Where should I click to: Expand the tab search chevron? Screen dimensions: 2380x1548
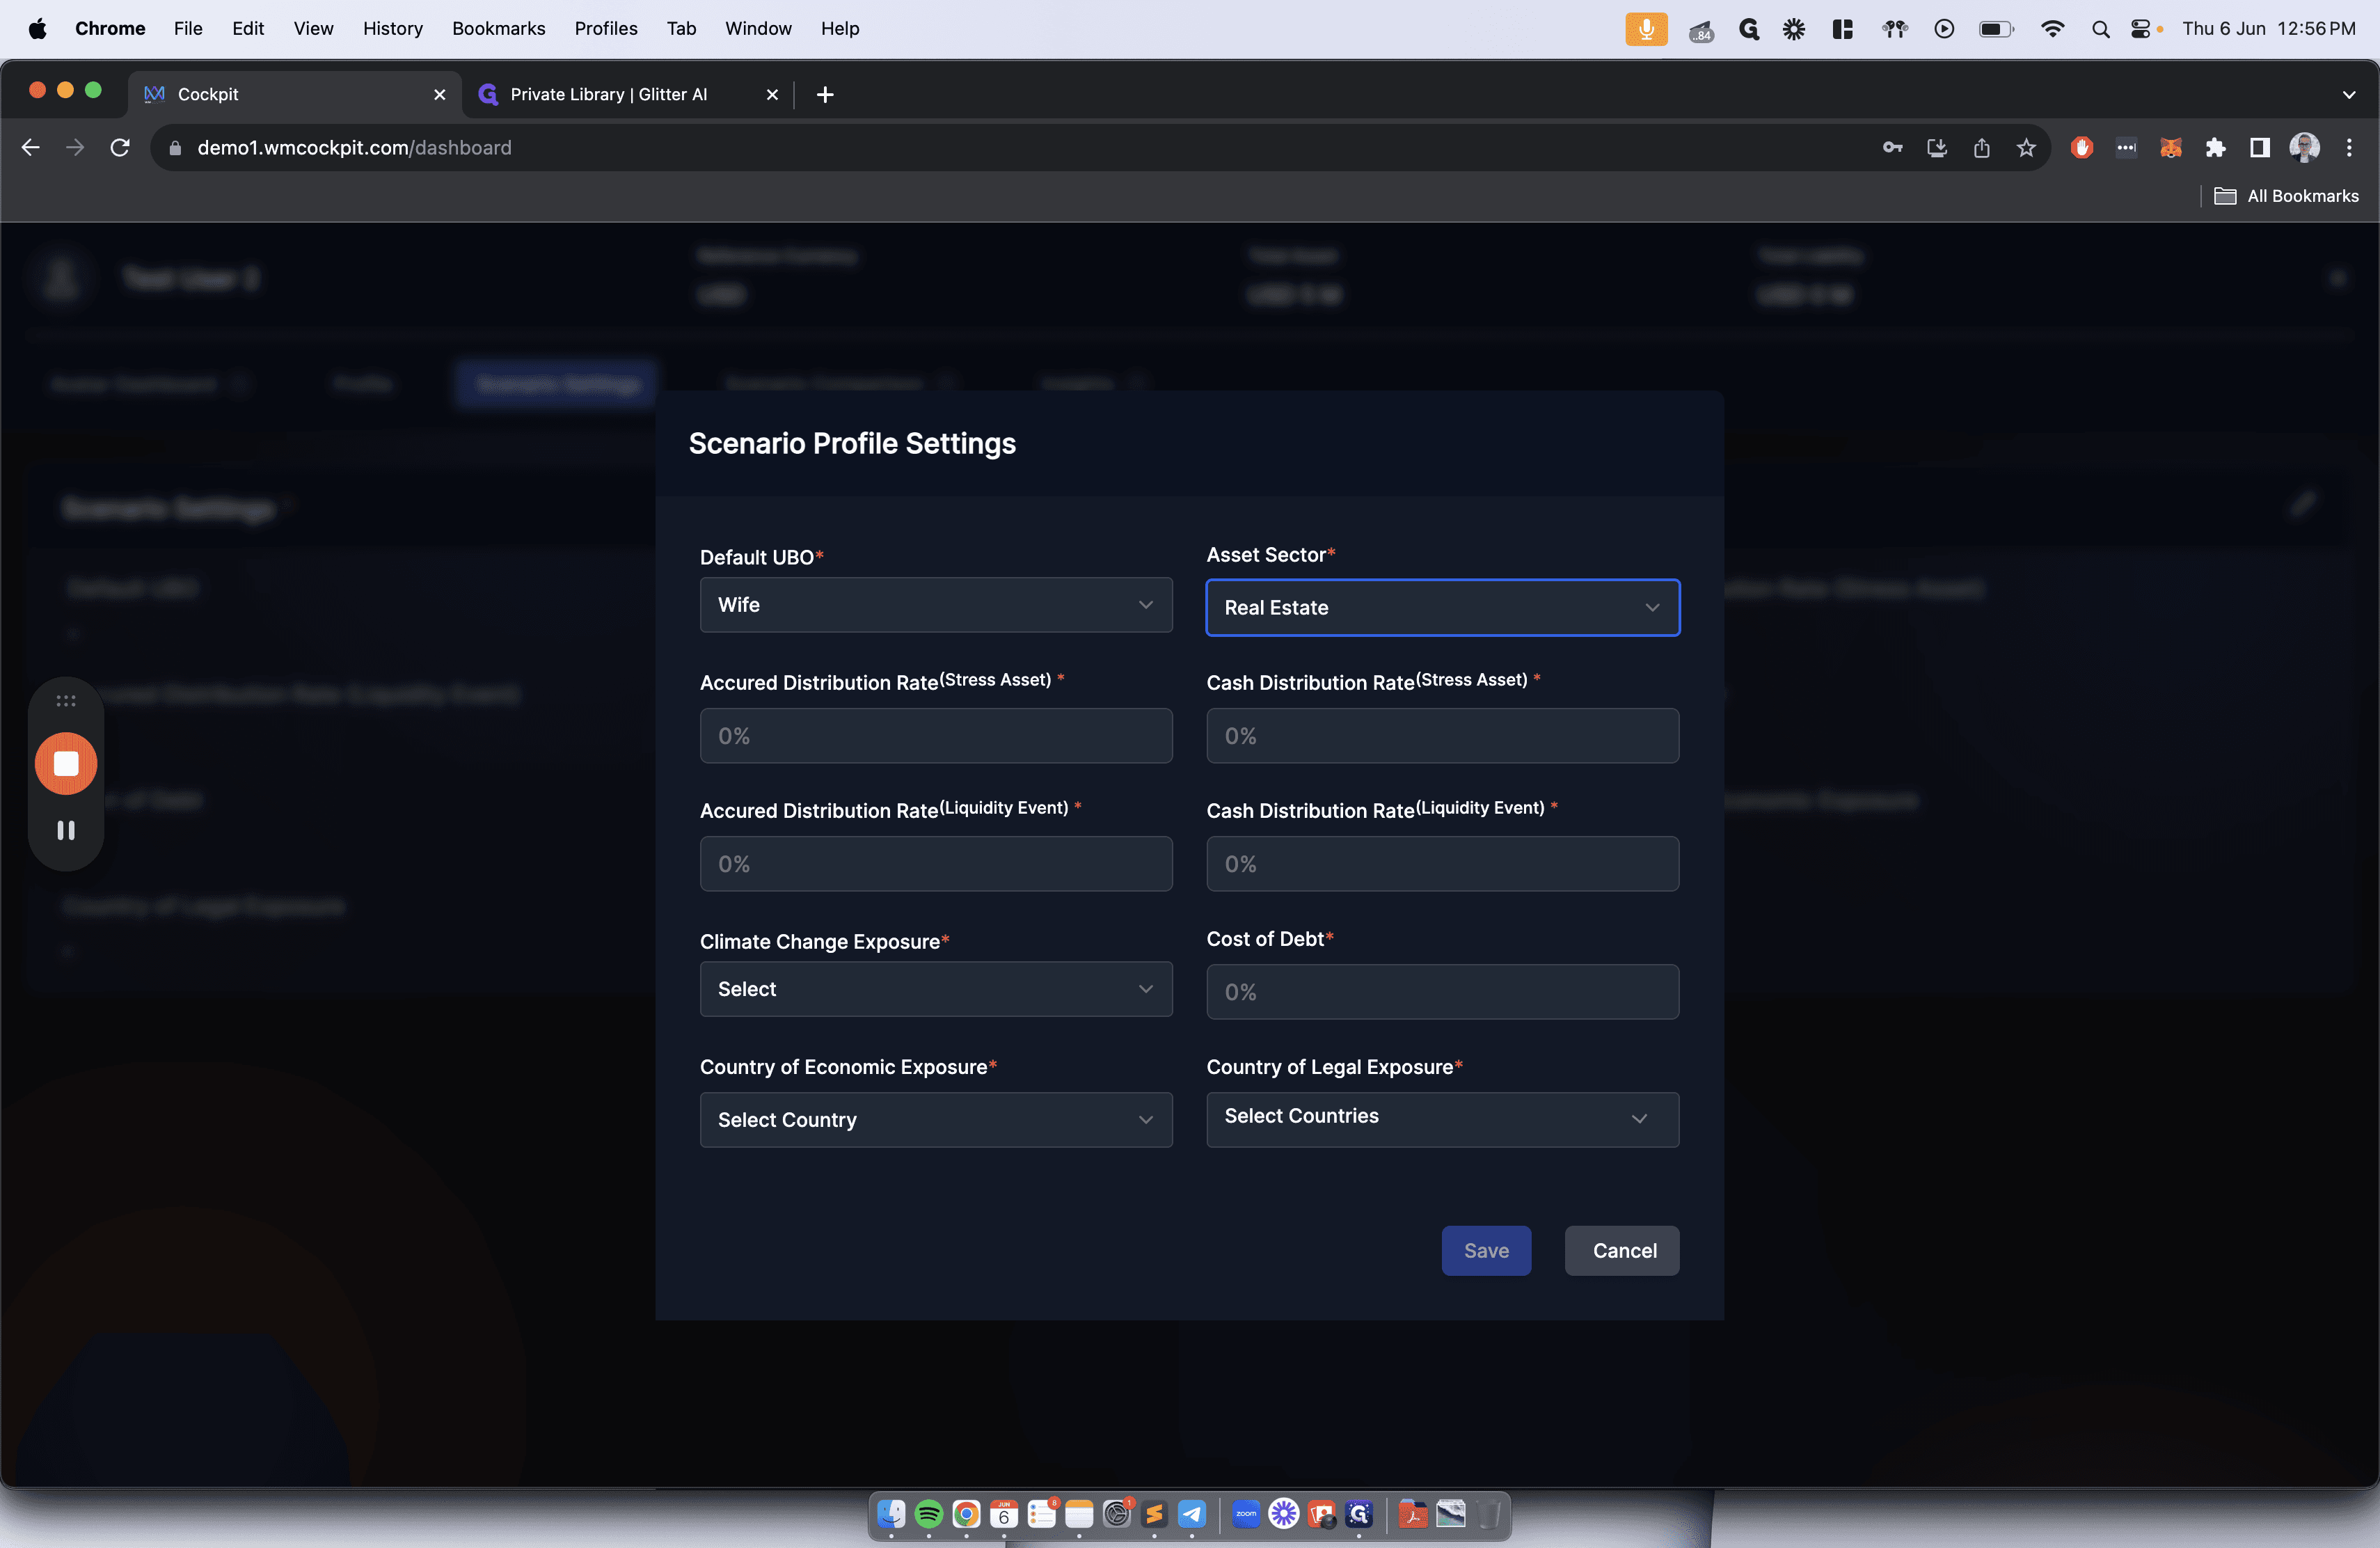coord(2349,95)
